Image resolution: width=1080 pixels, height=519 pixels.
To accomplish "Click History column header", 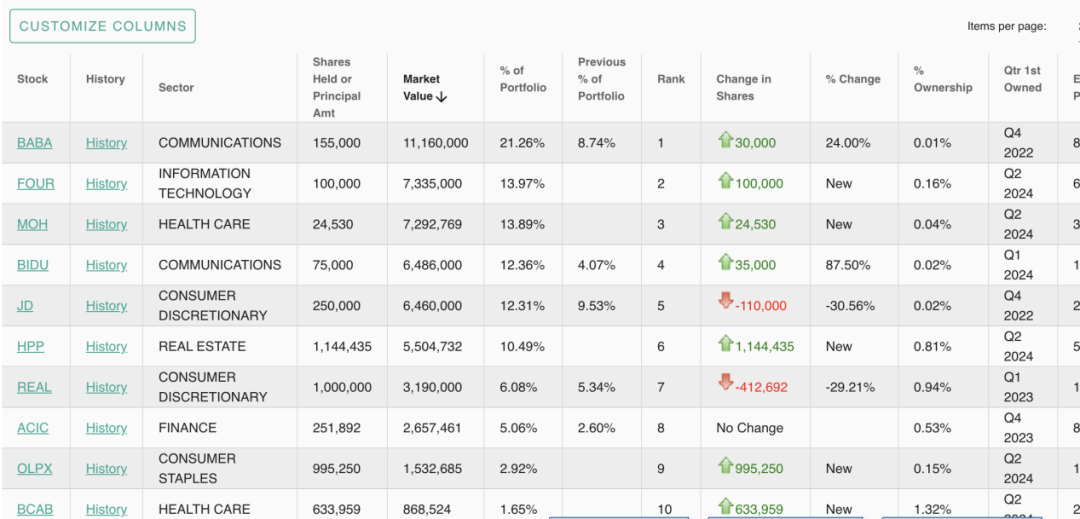I will click(x=105, y=79).
